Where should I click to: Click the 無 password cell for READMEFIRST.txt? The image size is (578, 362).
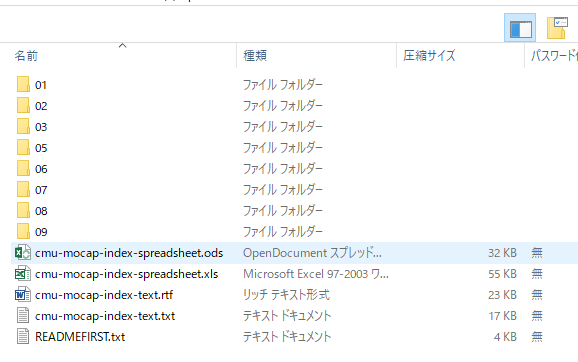pos(537,337)
